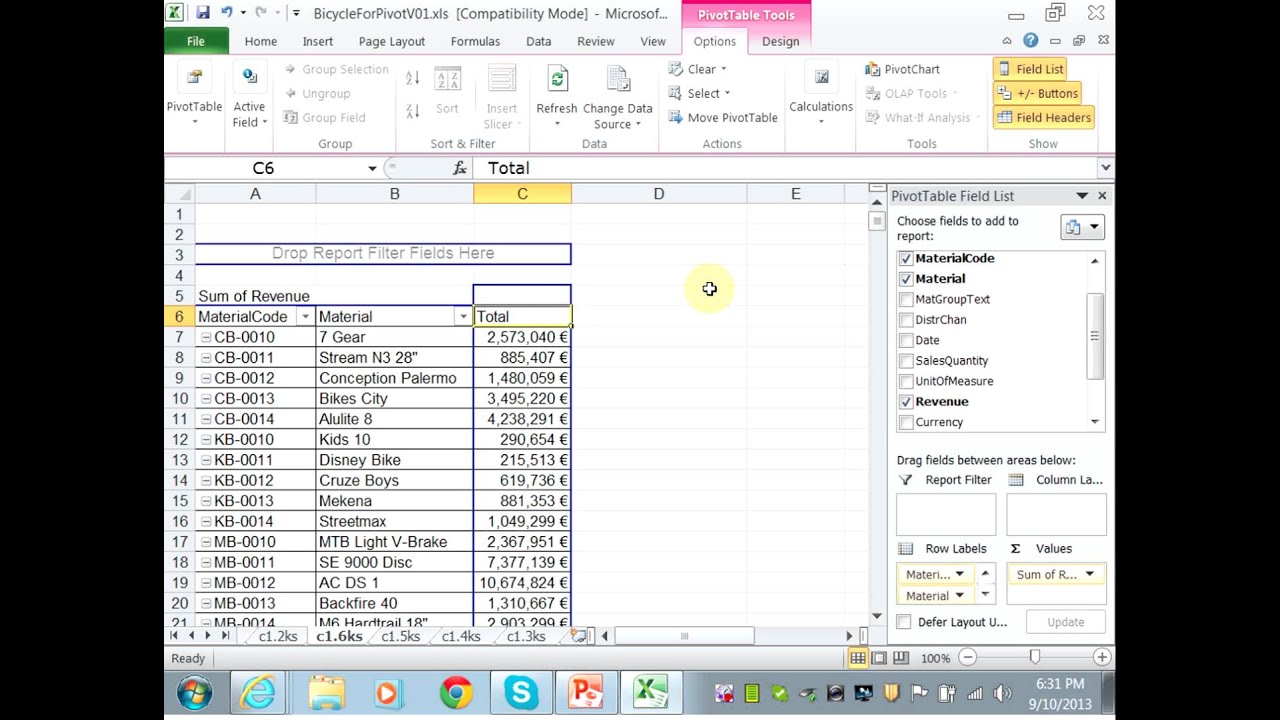1280x720 pixels.
Task: Open Sum of Revenue value field dropdown
Action: tap(1089, 574)
